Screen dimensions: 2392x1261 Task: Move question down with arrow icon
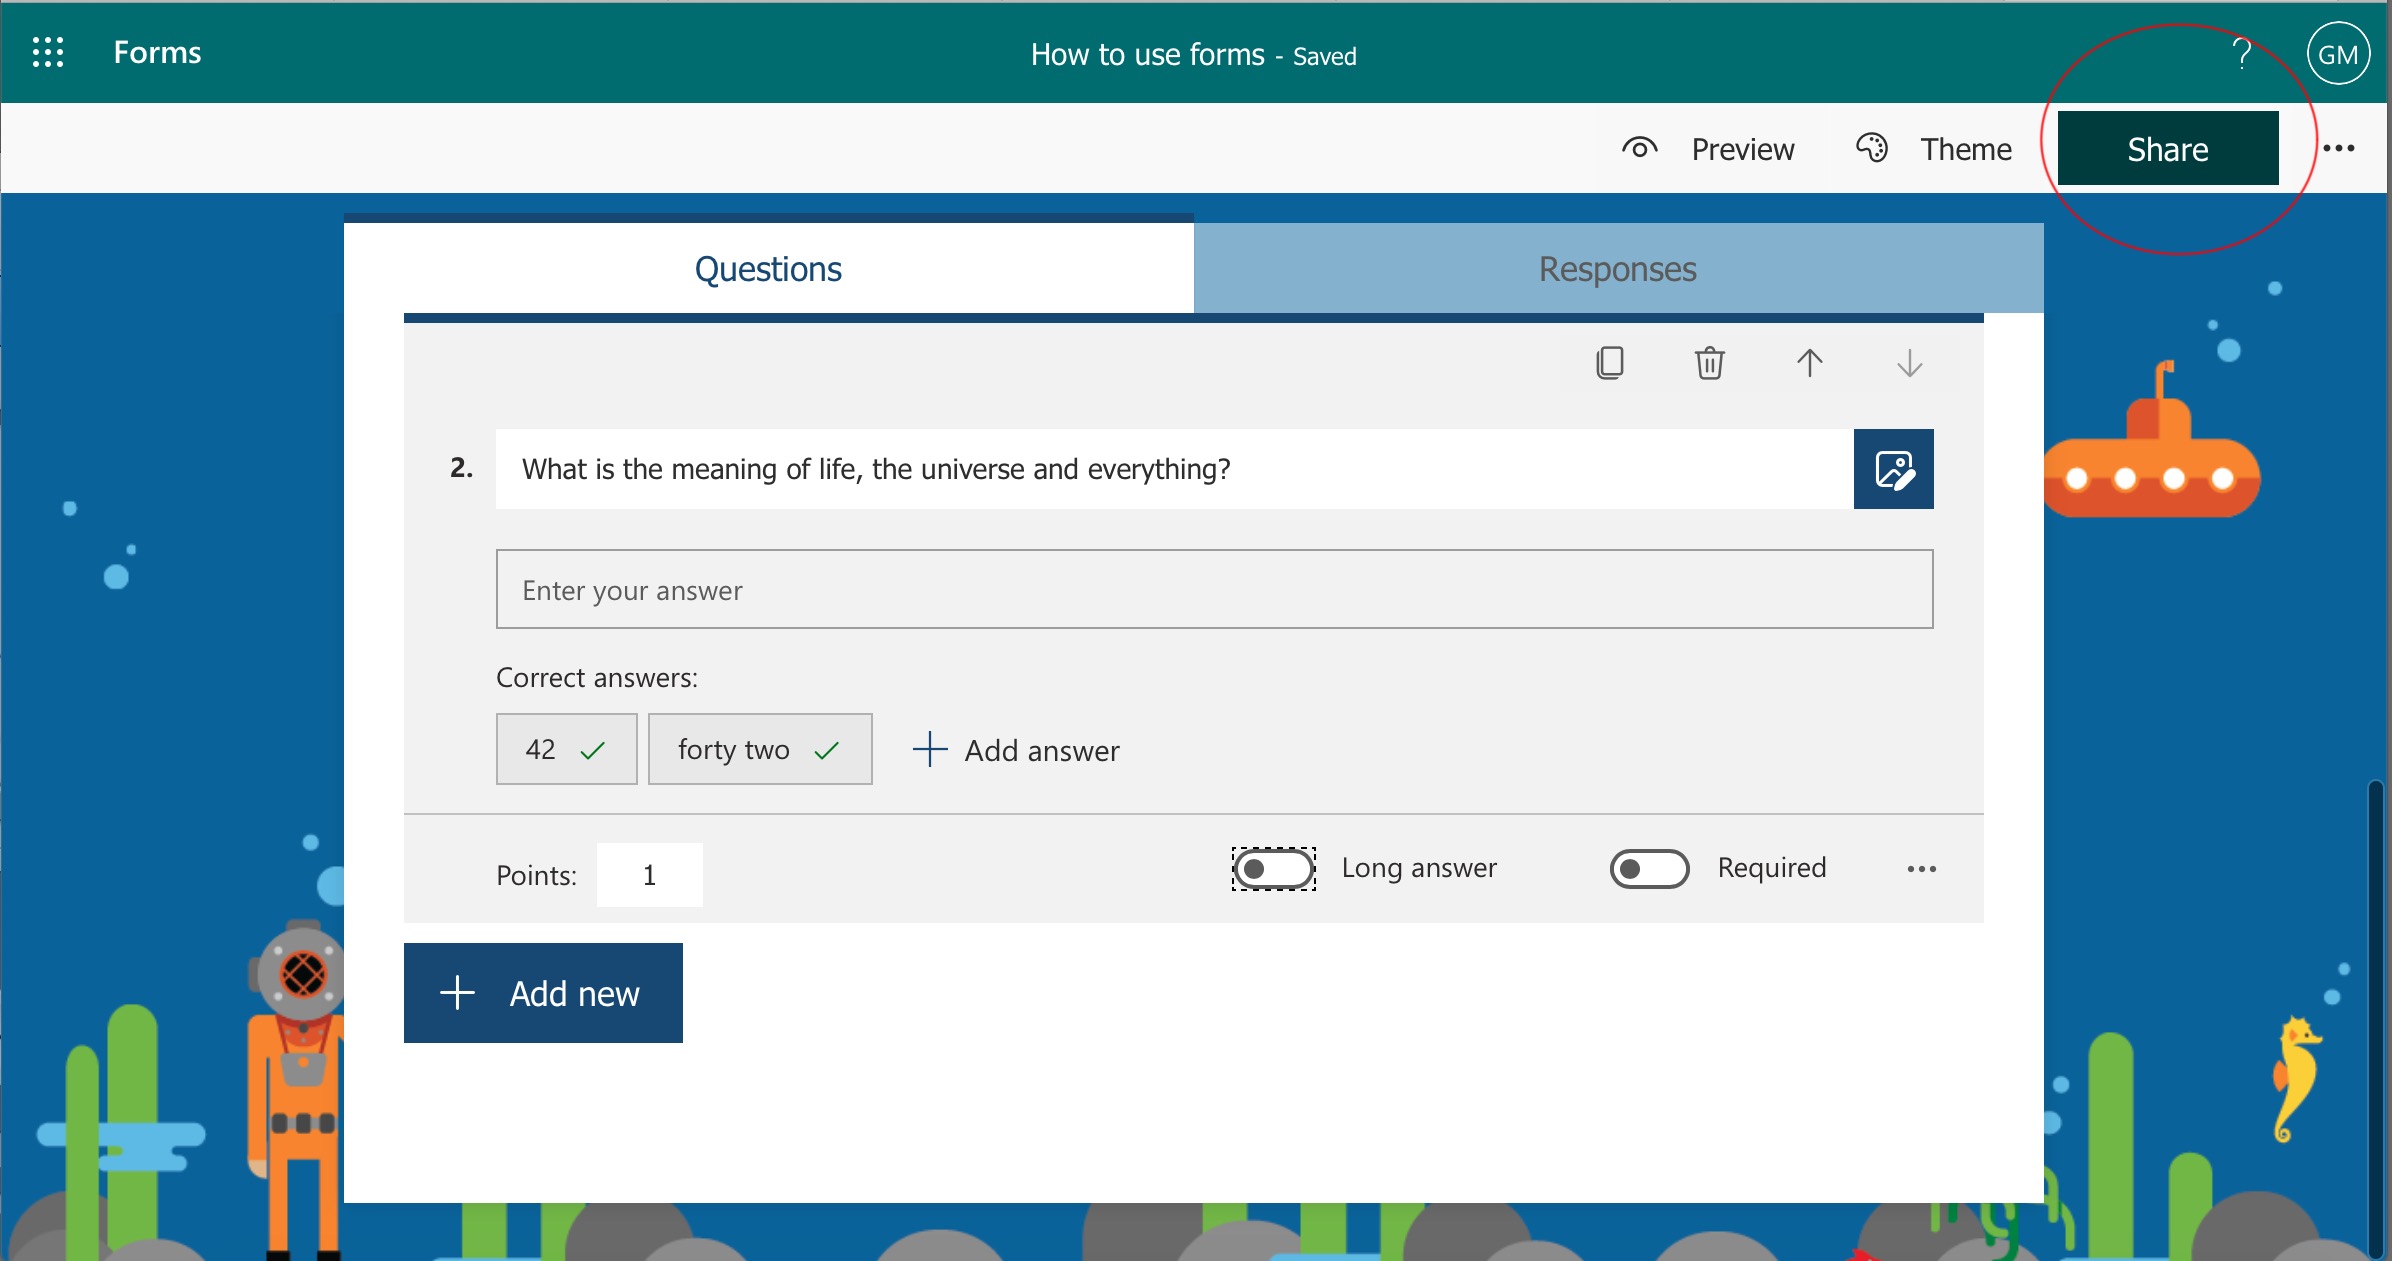(x=1909, y=363)
